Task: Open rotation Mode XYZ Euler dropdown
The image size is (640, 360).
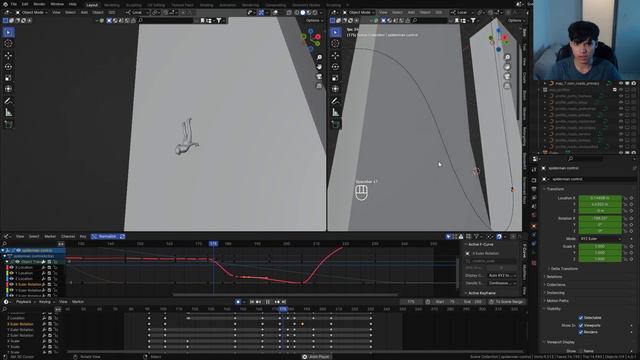Action: tap(600, 239)
